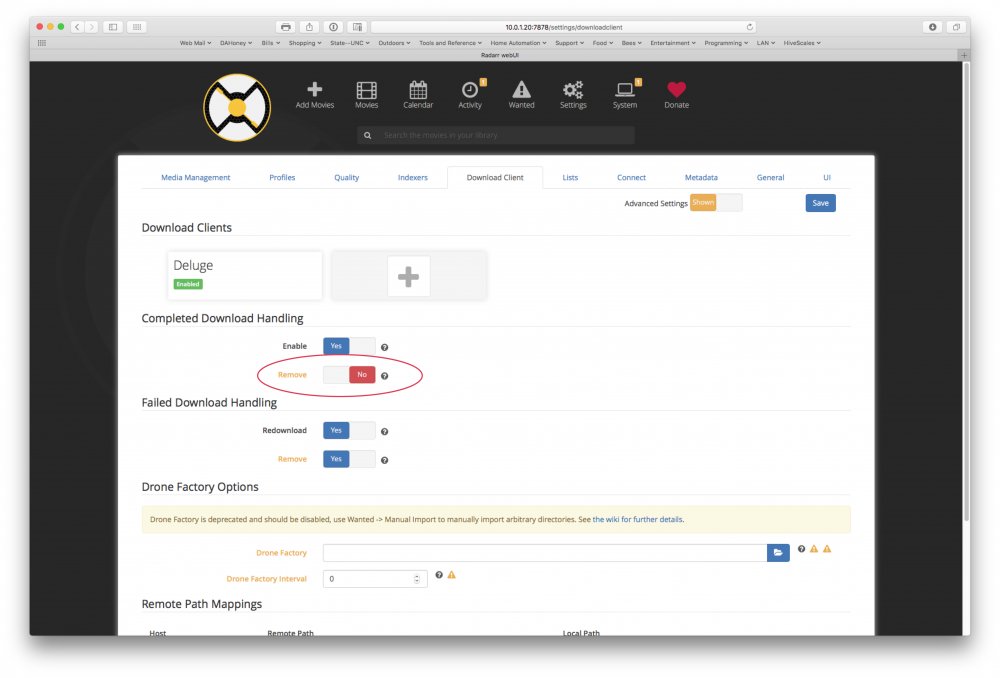Show help for Completed Download Enable
The image size is (1000, 678).
point(385,348)
